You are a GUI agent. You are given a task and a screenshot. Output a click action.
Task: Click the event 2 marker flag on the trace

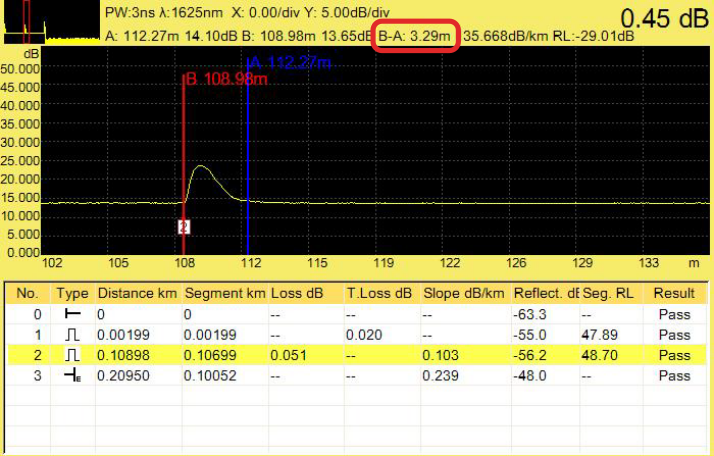point(183,227)
